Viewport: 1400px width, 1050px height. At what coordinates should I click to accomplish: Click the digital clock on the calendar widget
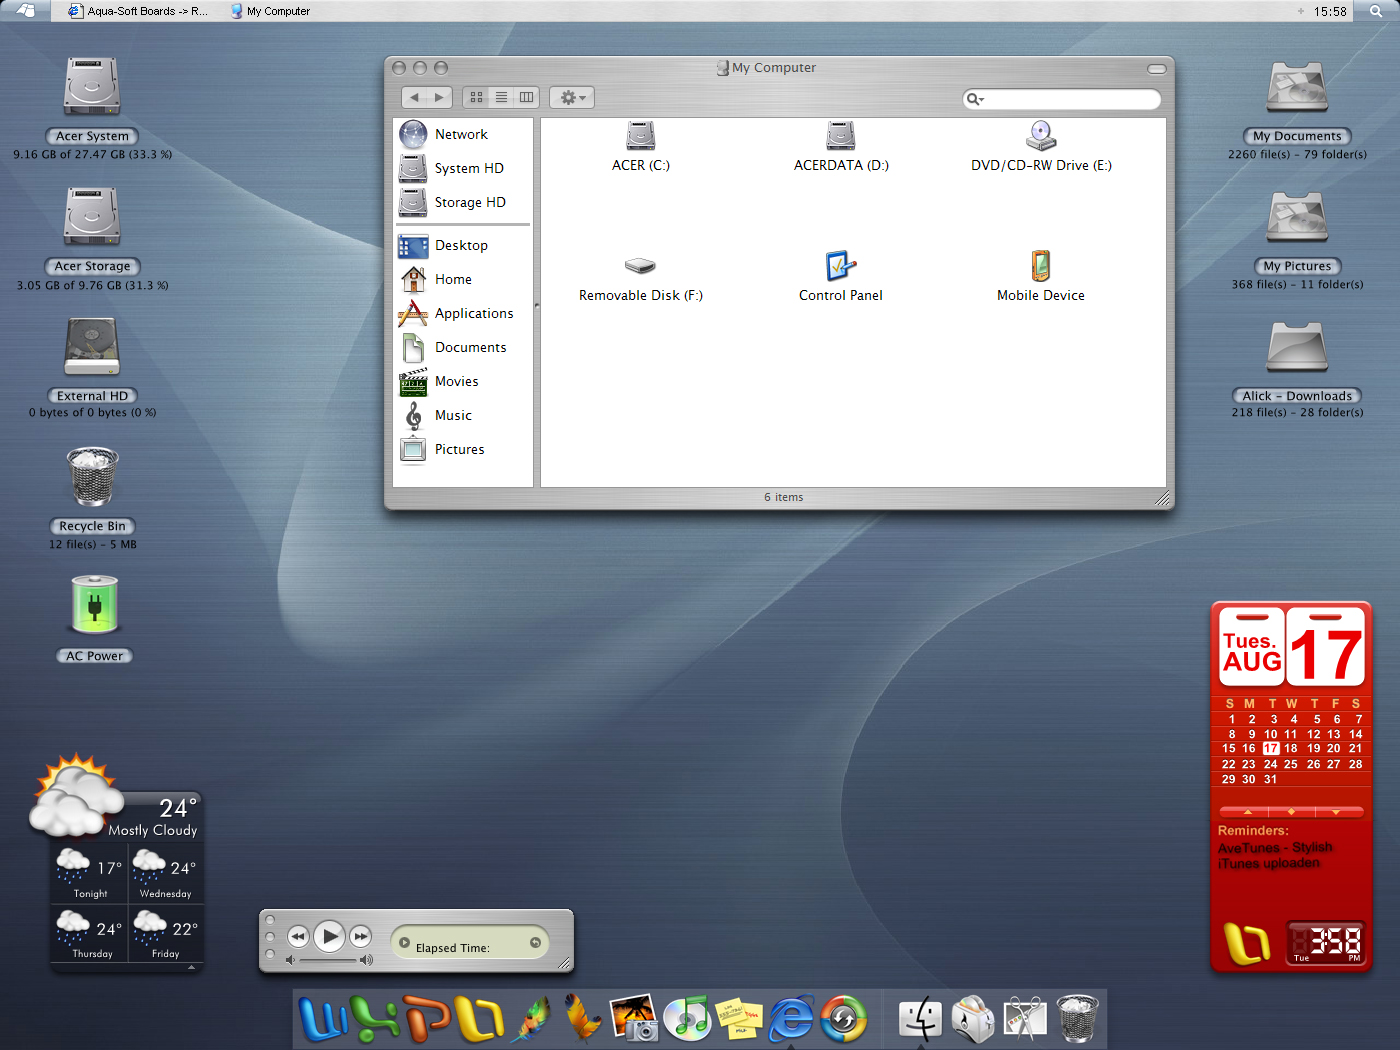(x=1326, y=942)
